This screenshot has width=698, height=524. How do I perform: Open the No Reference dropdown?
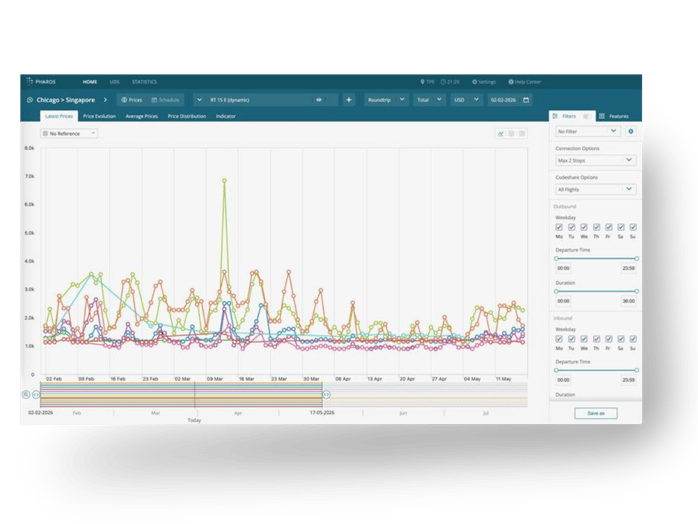pos(69,134)
